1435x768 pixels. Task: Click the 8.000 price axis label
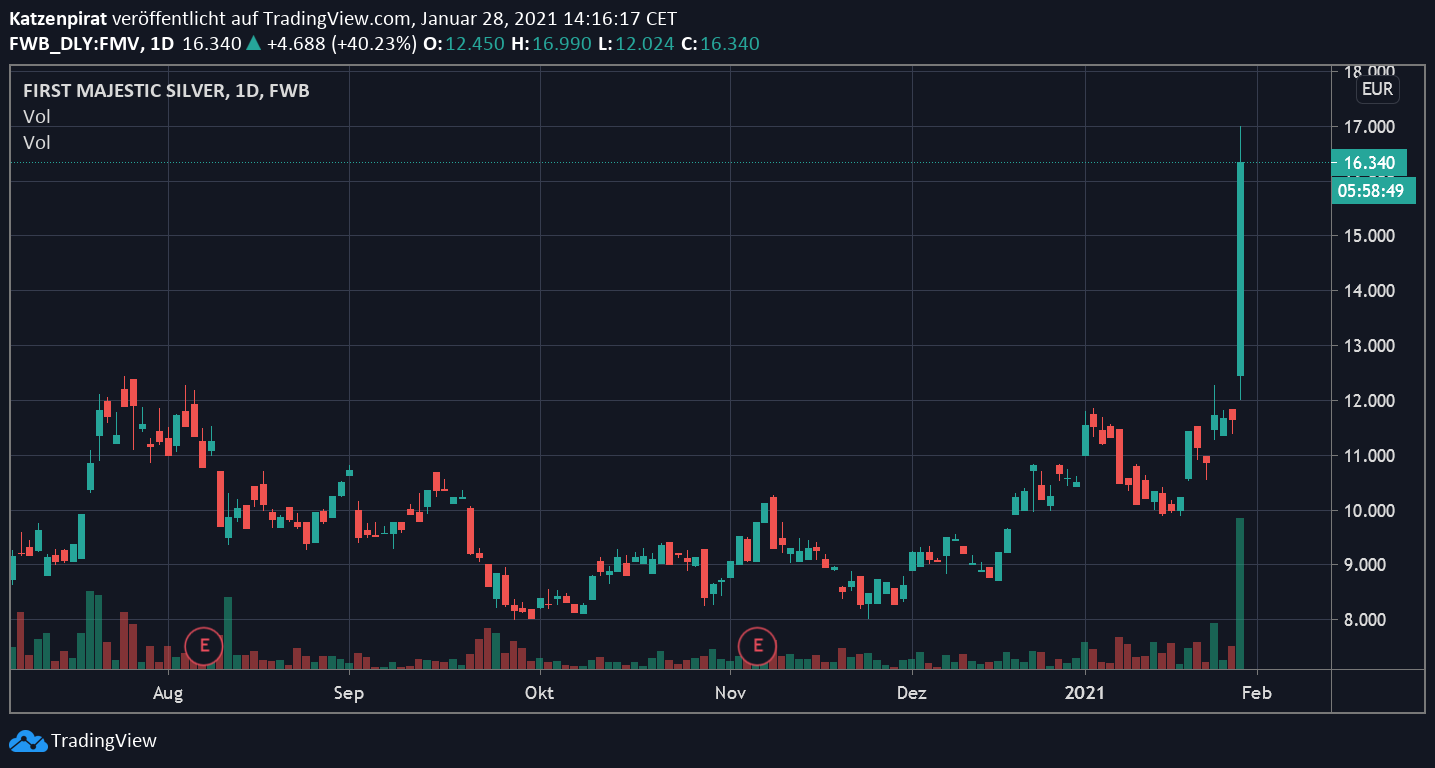tap(1366, 620)
